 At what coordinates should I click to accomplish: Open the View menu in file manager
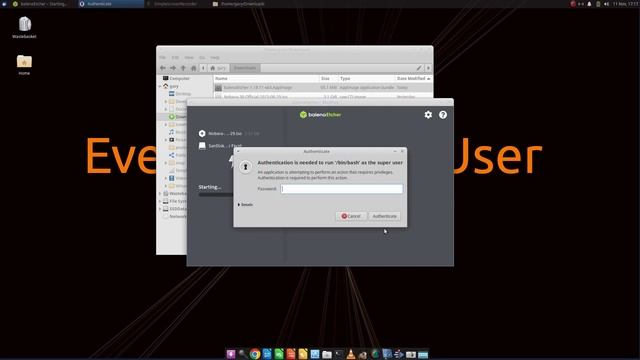pos(189,58)
